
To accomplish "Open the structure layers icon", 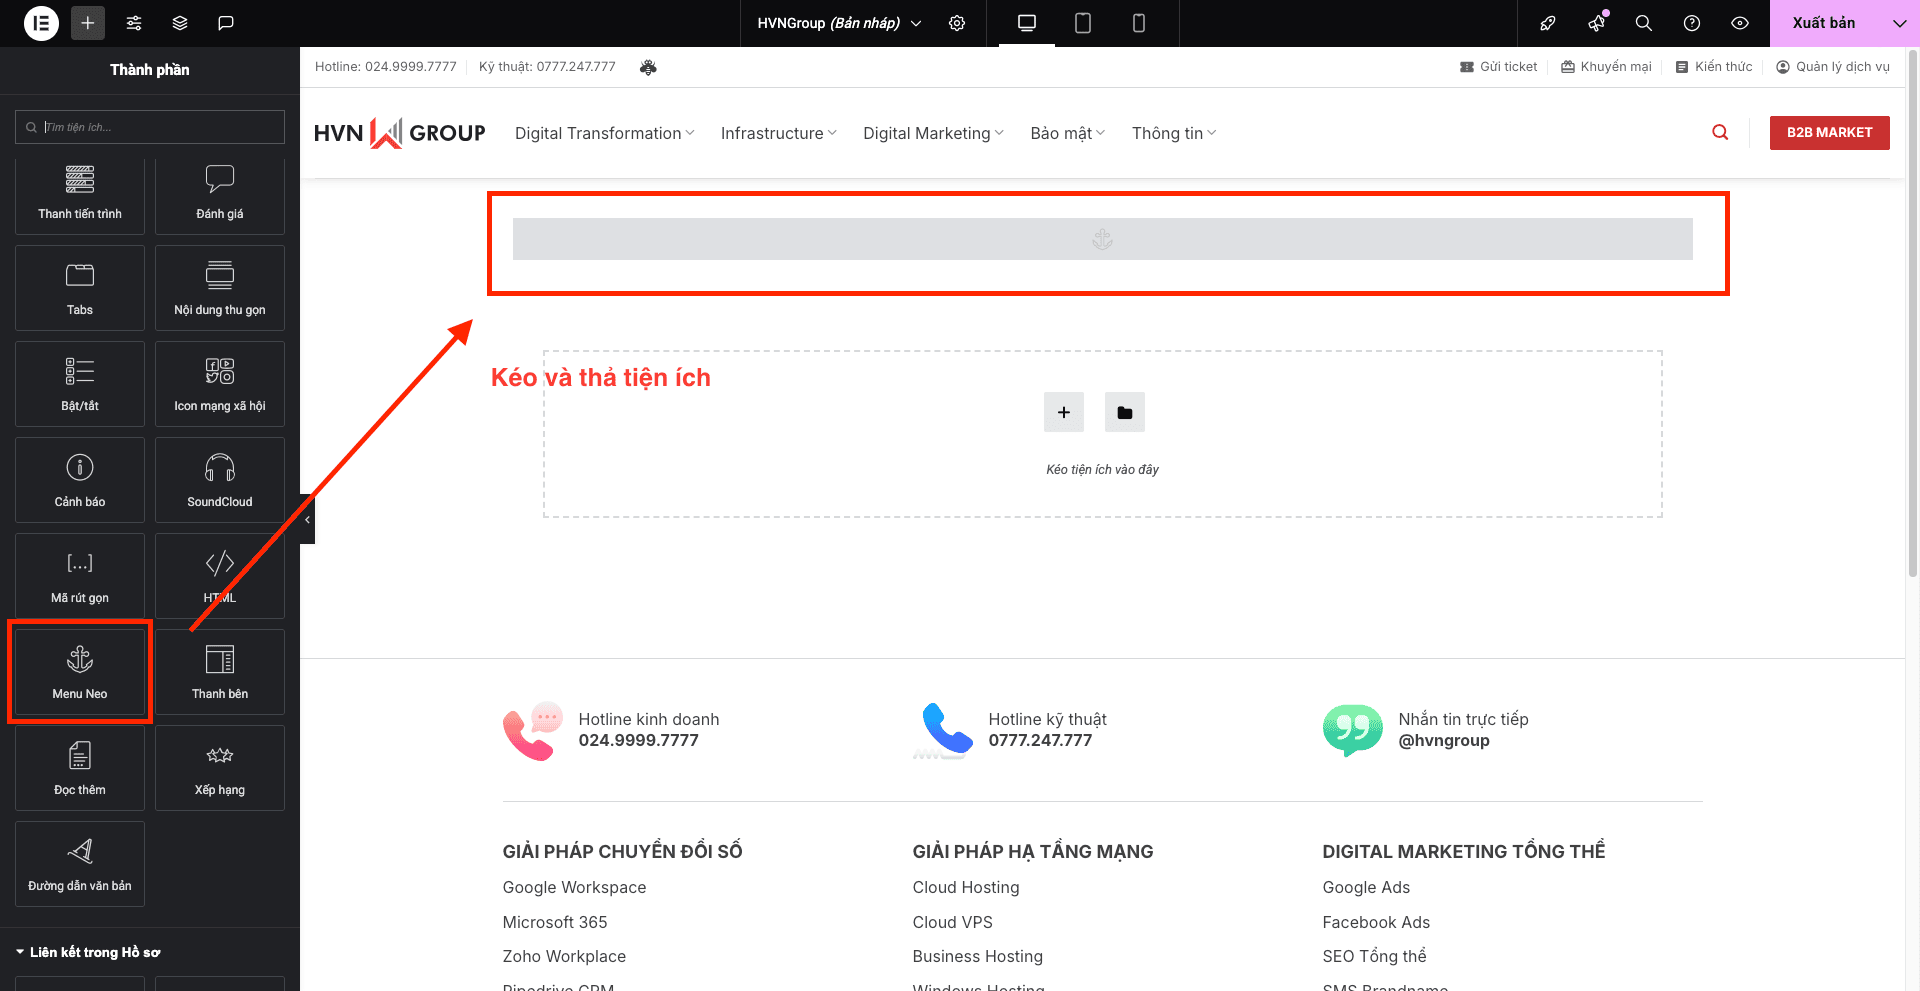I will (180, 23).
